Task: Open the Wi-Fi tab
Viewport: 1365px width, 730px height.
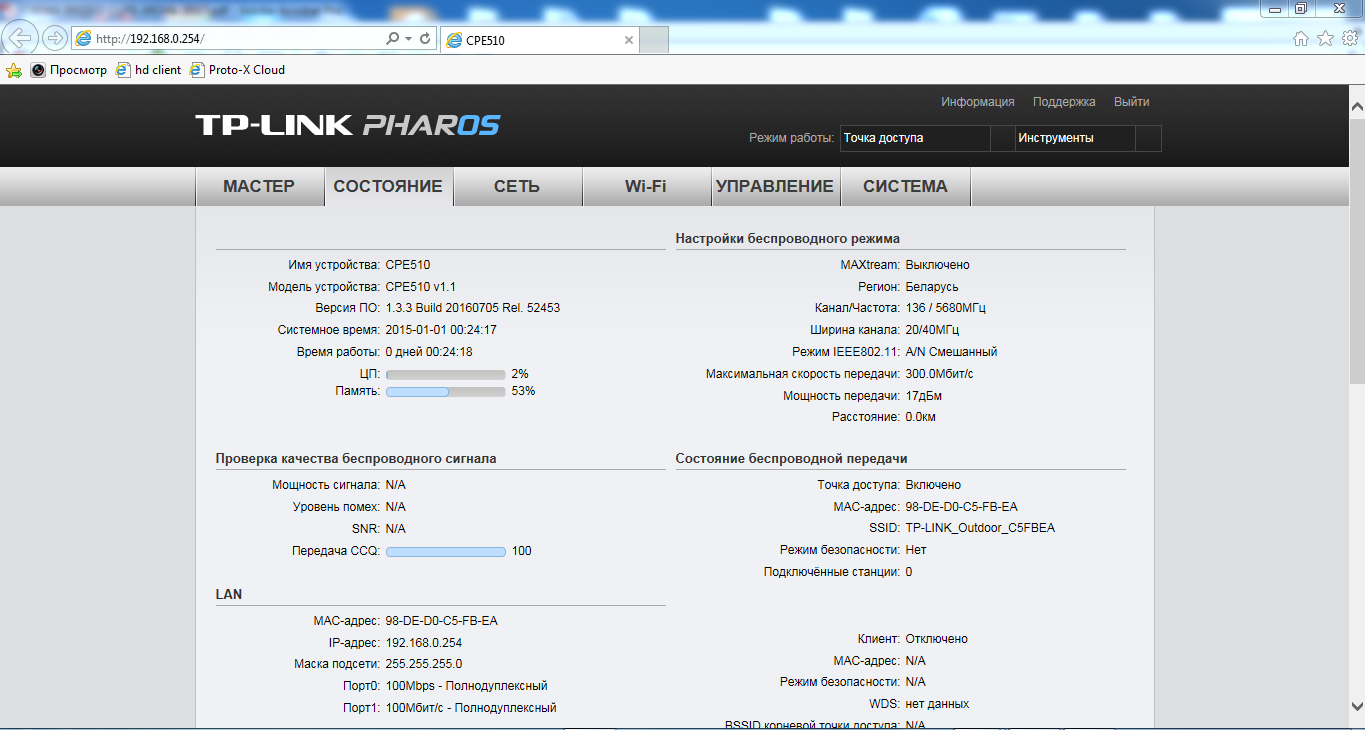Action: click(646, 186)
